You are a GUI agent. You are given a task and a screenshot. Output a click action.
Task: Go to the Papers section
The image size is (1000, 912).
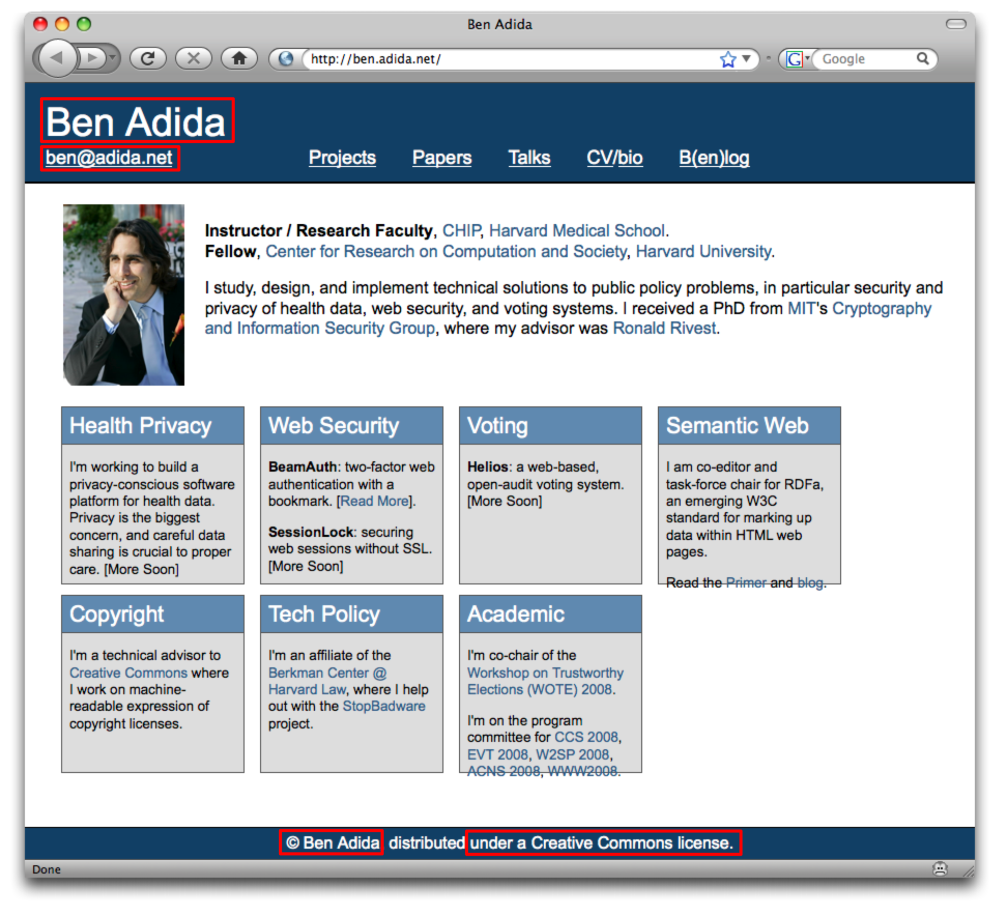[441, 158]
